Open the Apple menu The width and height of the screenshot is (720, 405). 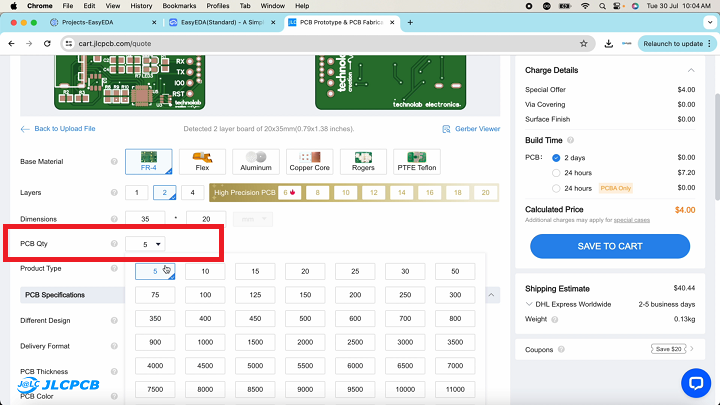point(14,6)
